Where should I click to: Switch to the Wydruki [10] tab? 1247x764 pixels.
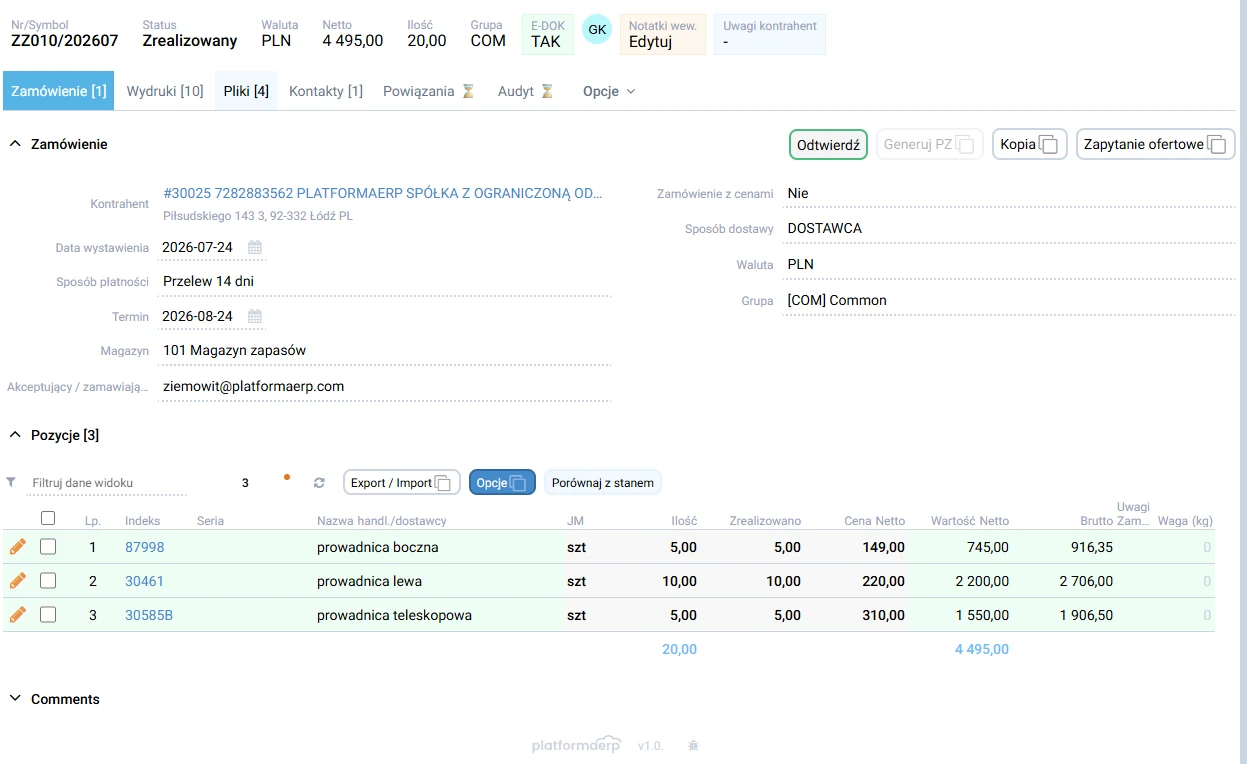coord(165,91)
